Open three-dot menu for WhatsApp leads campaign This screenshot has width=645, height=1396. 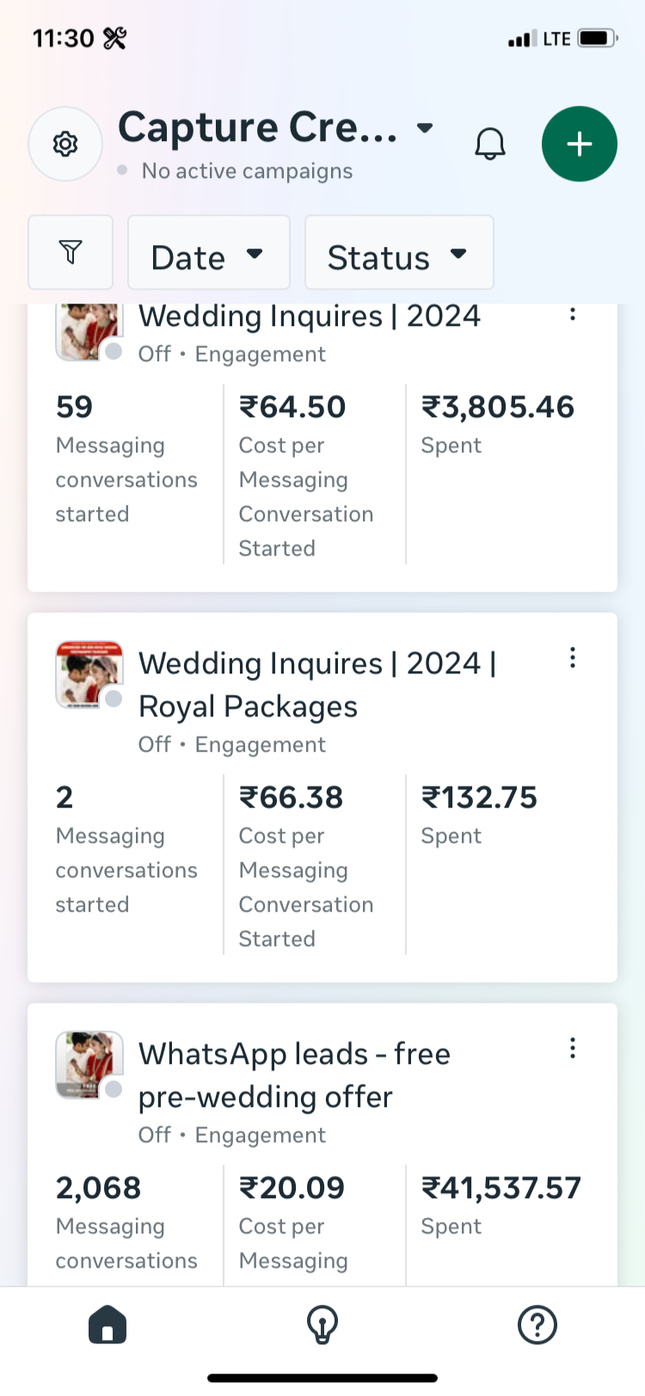(572, 1047)
